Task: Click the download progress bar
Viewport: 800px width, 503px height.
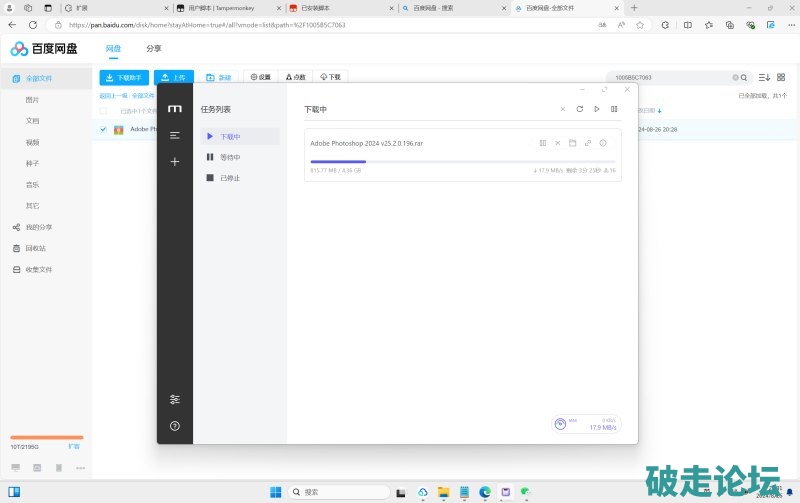Action: tap(462, 161)
